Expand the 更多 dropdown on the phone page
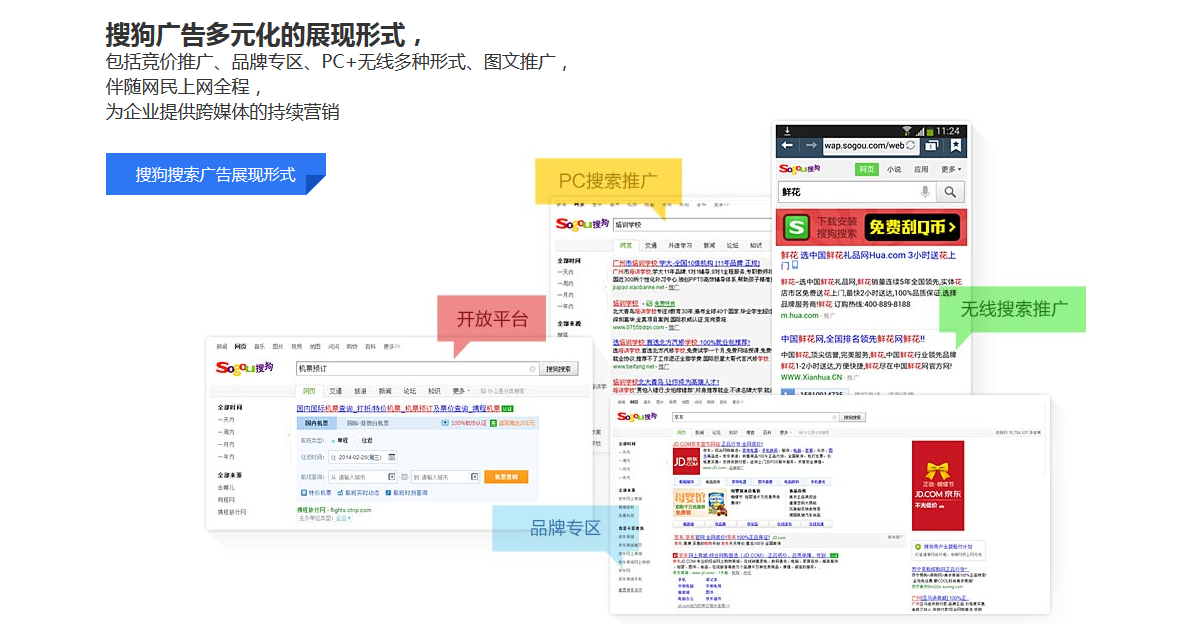This screenshot has width=1200, height=637. pos(950,169)
